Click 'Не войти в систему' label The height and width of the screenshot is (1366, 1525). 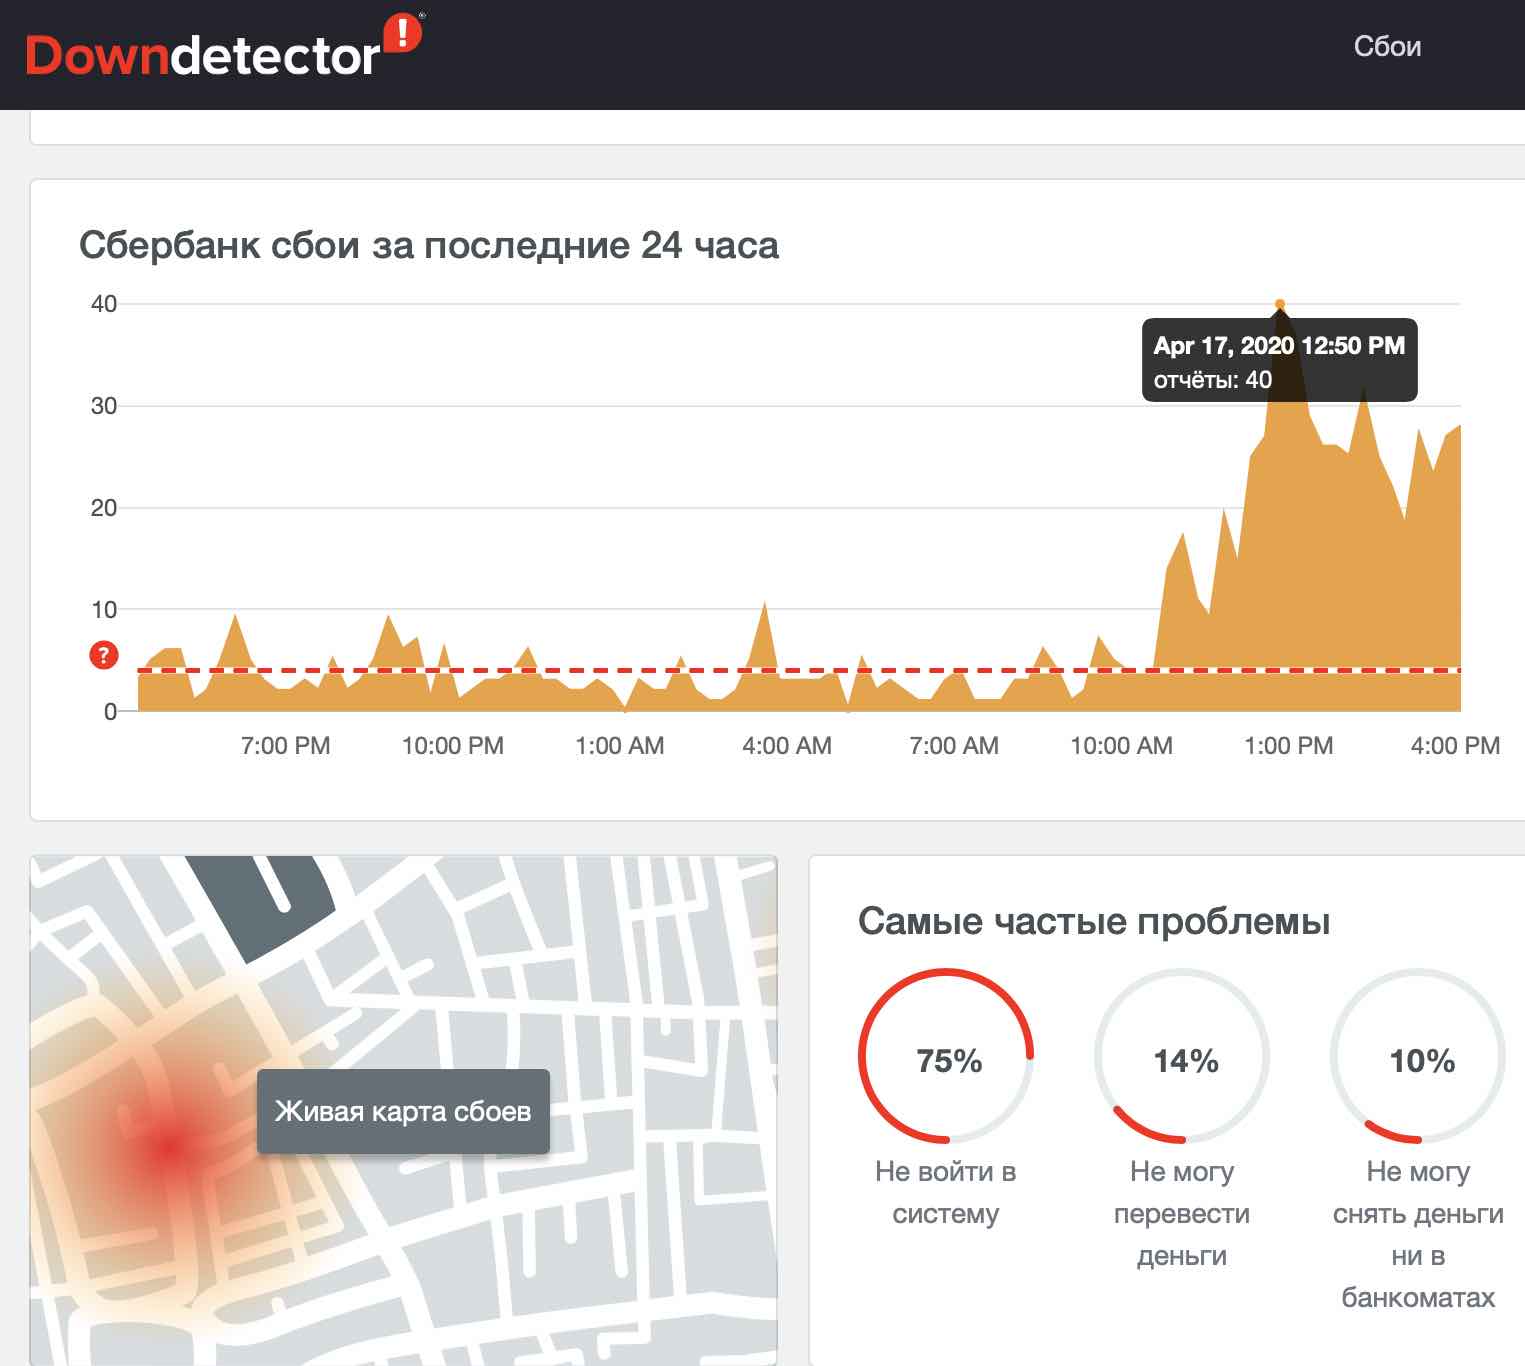[x=946, y=1192]
